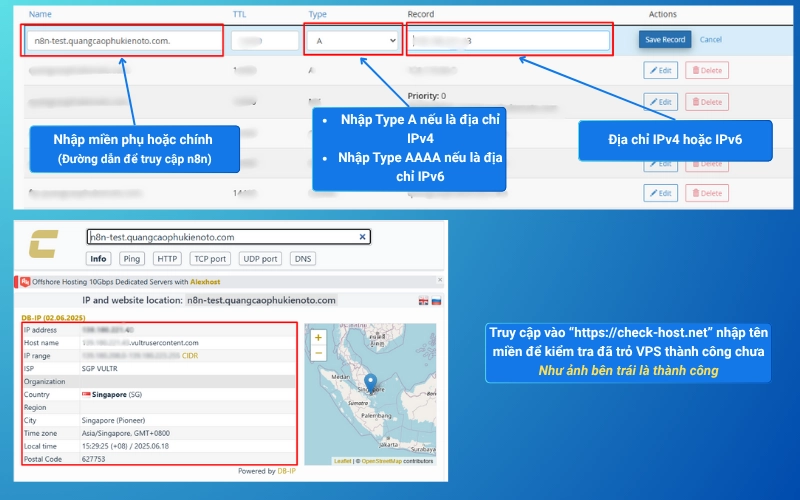This screenshot has height=500, width=800.
Task: Delete the record in the last table row
Action: click(707, 193)
